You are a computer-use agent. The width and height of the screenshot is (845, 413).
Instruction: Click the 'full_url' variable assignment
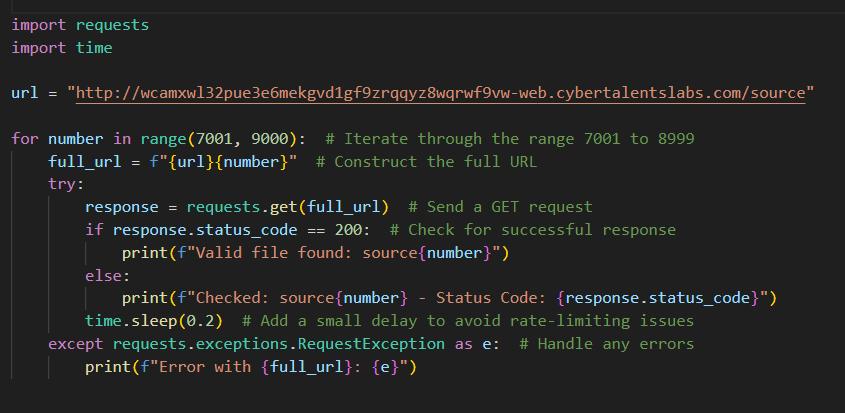(x=173, y=162)
